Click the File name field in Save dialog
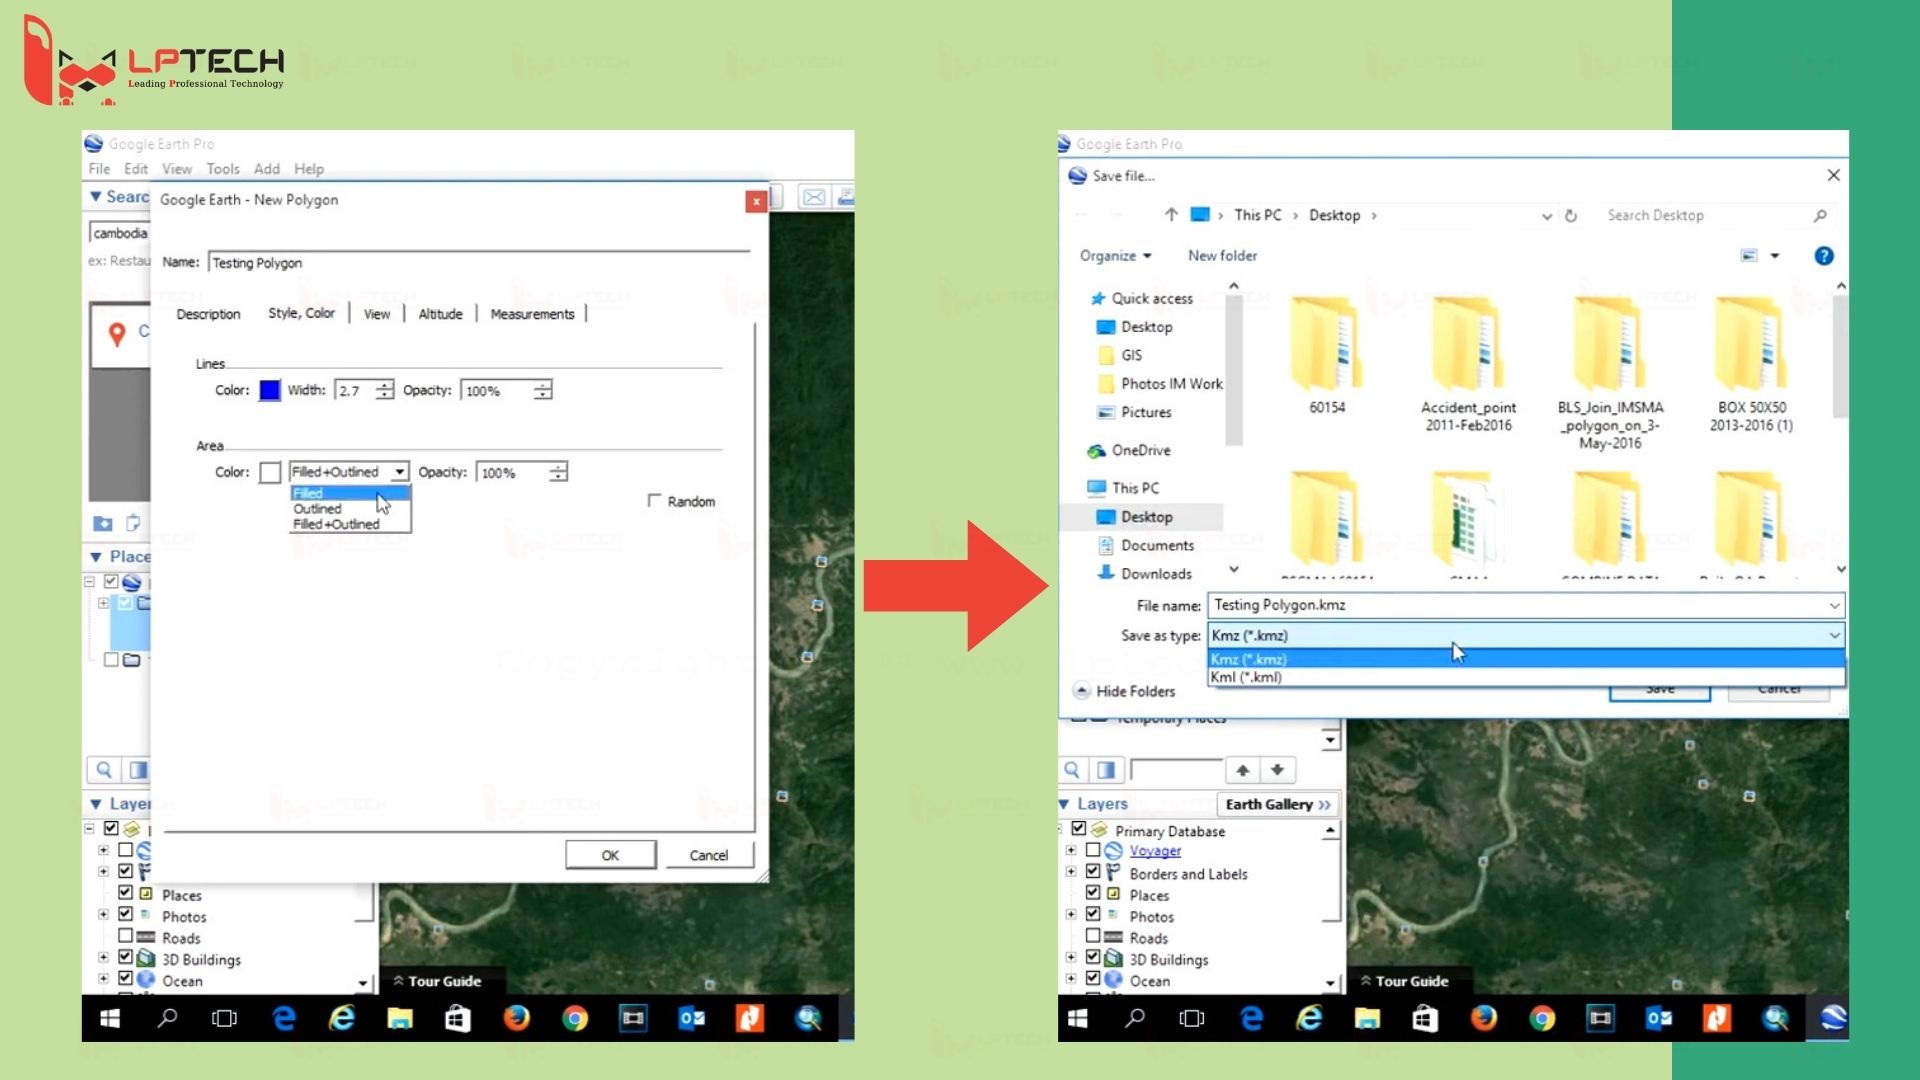This screenshot has height=1080, width=1920. [1526, 605]
